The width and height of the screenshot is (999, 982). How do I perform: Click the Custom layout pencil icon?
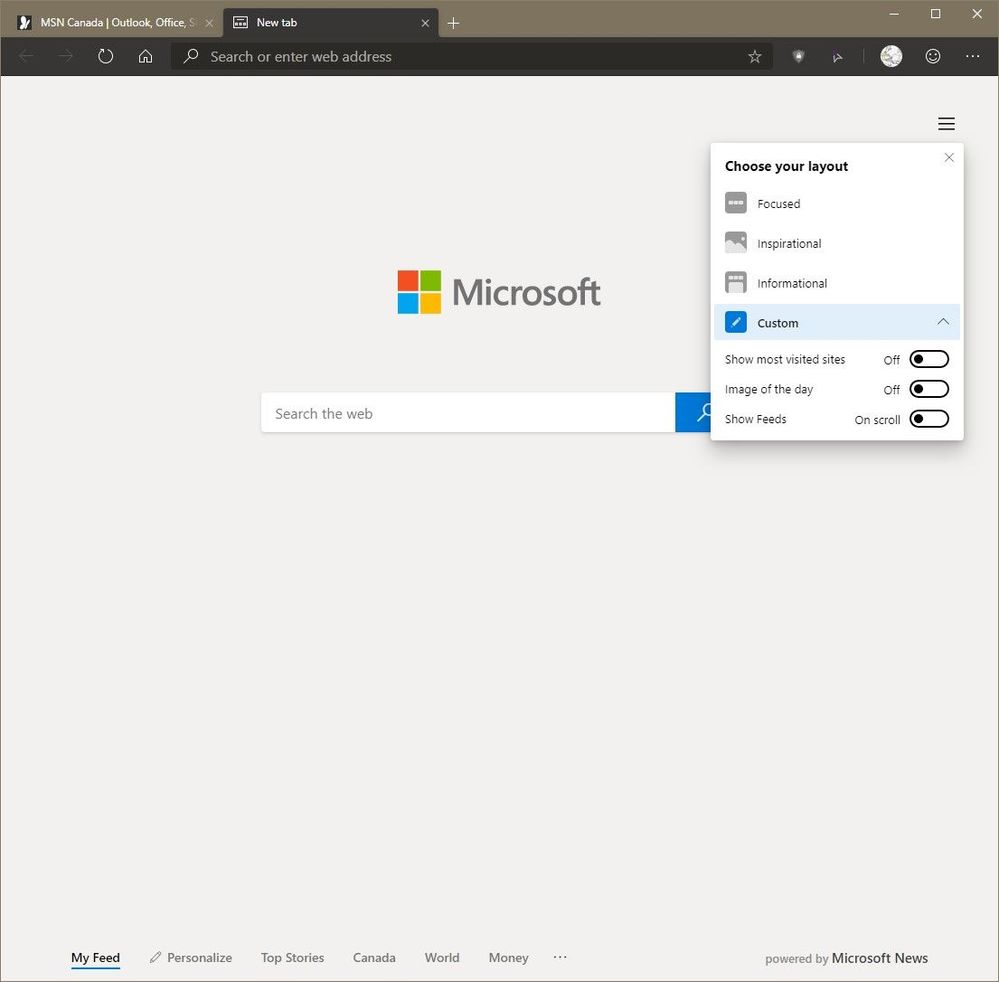736,322
